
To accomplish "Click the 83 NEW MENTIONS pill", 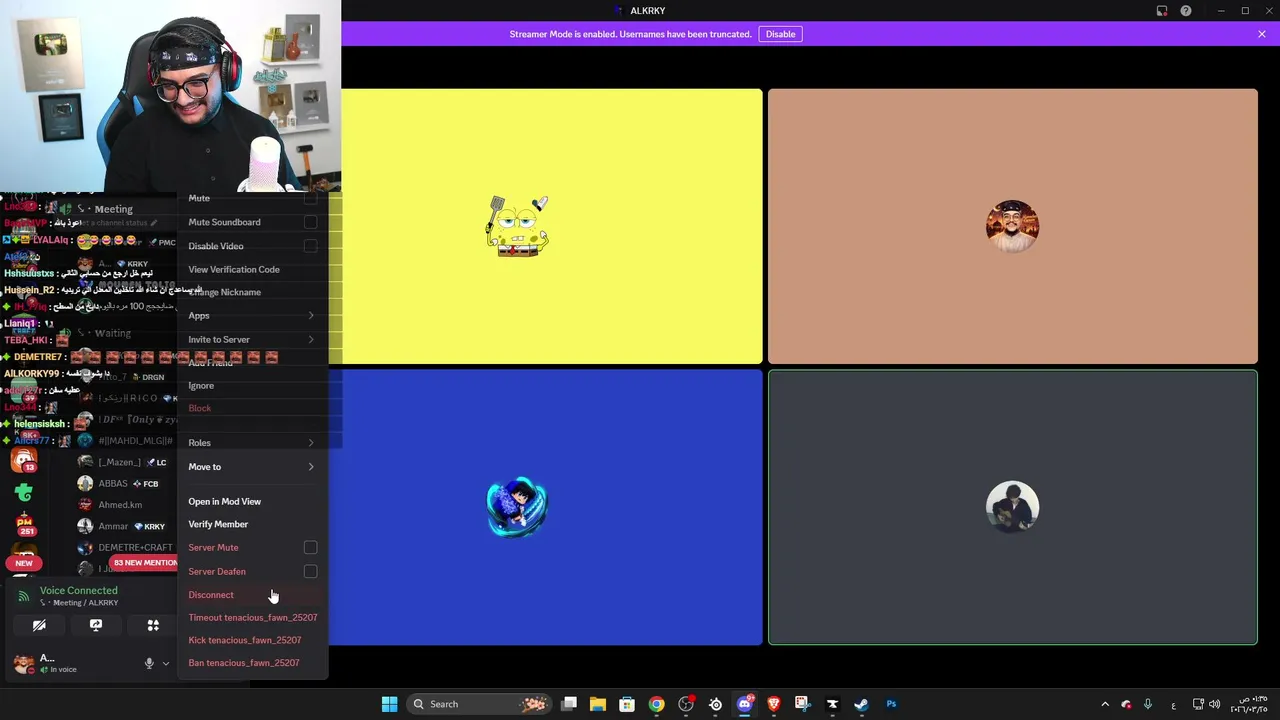I will click(145, 563).
